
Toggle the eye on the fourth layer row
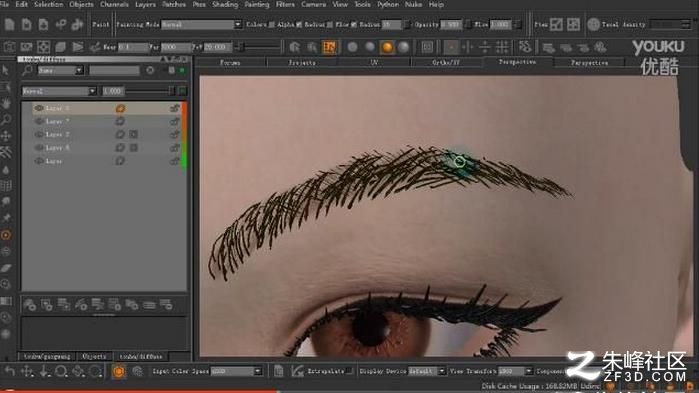pyautogui.click(x=39, y=147)
